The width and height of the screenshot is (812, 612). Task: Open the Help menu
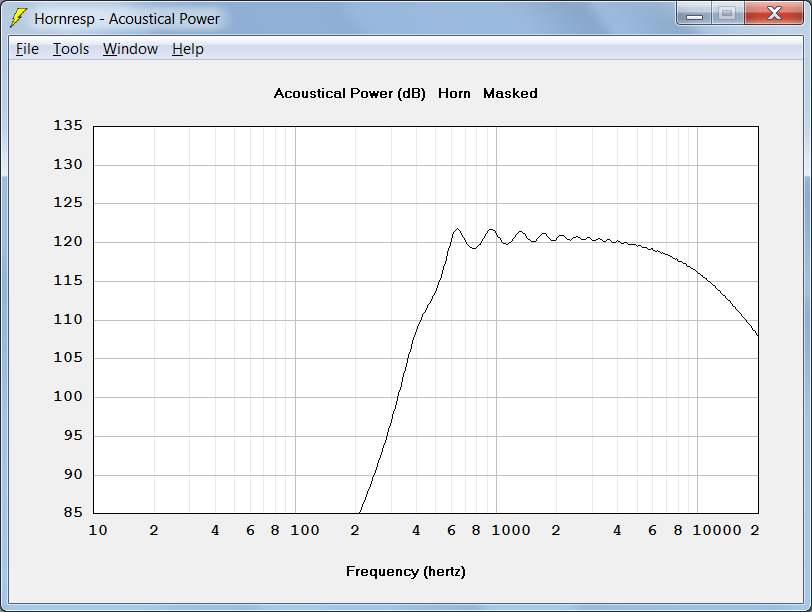187,49
